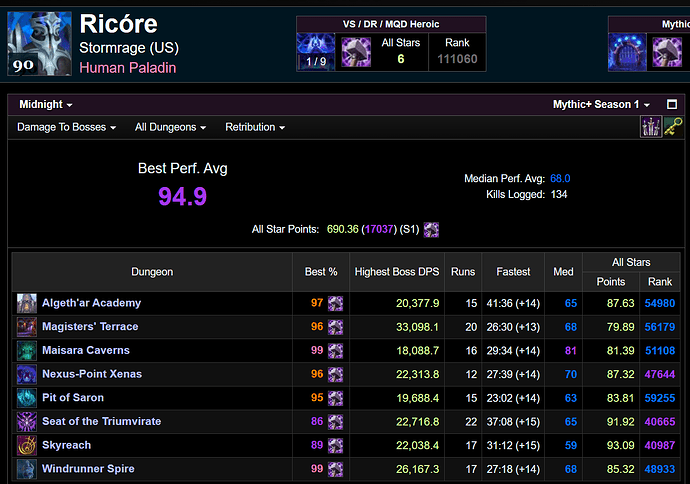The height and width of the screenshot is (484, 690).
Task: Open the Midnight expansion dropdown
Action: [46, 104]
